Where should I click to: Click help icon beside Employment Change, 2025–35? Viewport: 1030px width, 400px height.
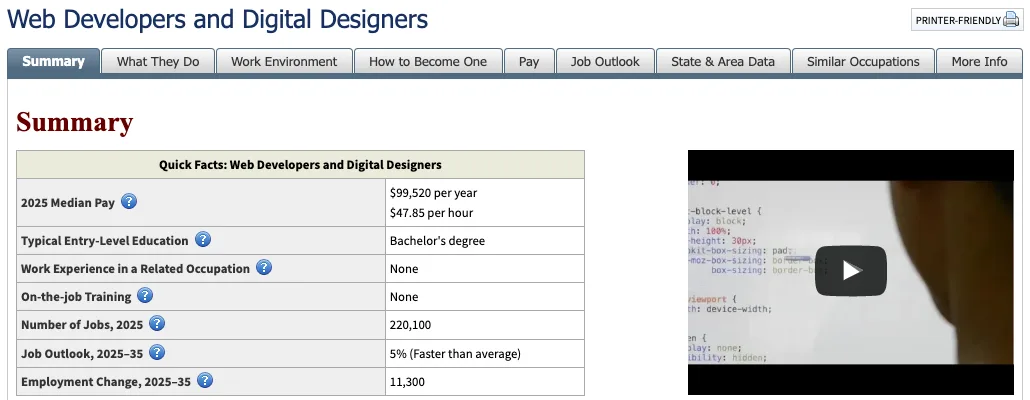point(205,380)
